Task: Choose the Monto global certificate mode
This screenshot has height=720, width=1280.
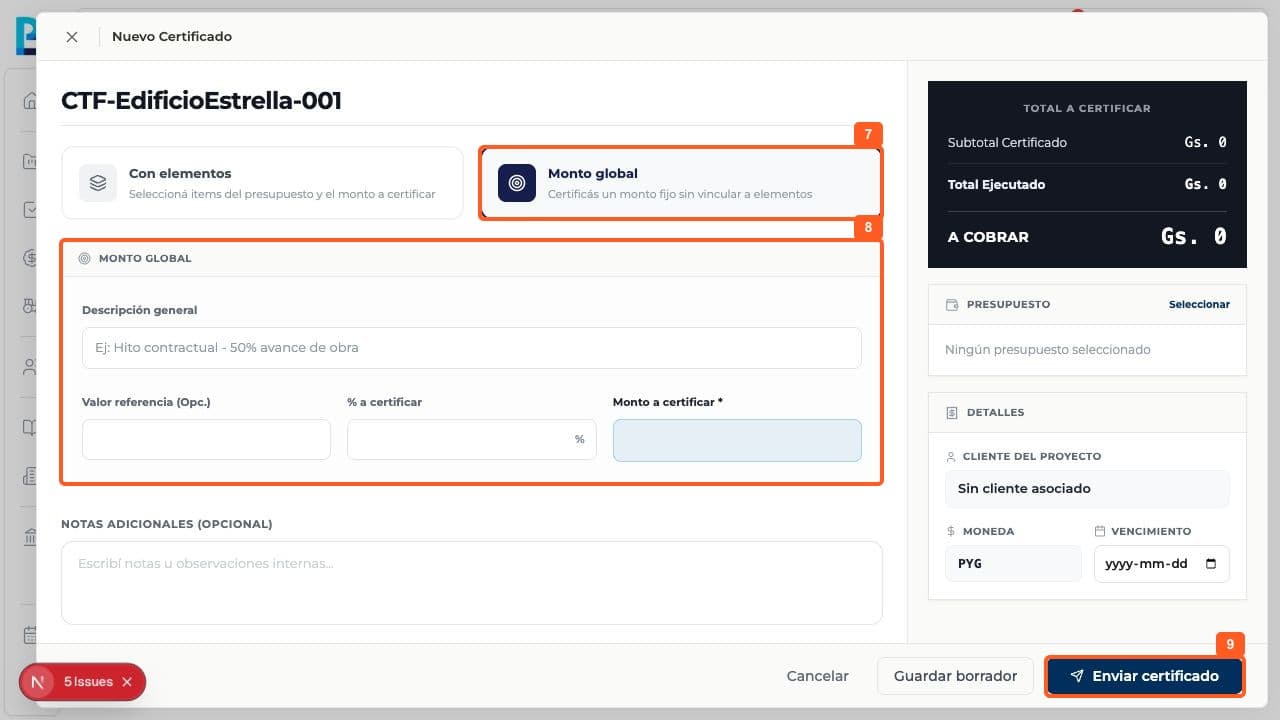Action: click(x=681, y=183)
